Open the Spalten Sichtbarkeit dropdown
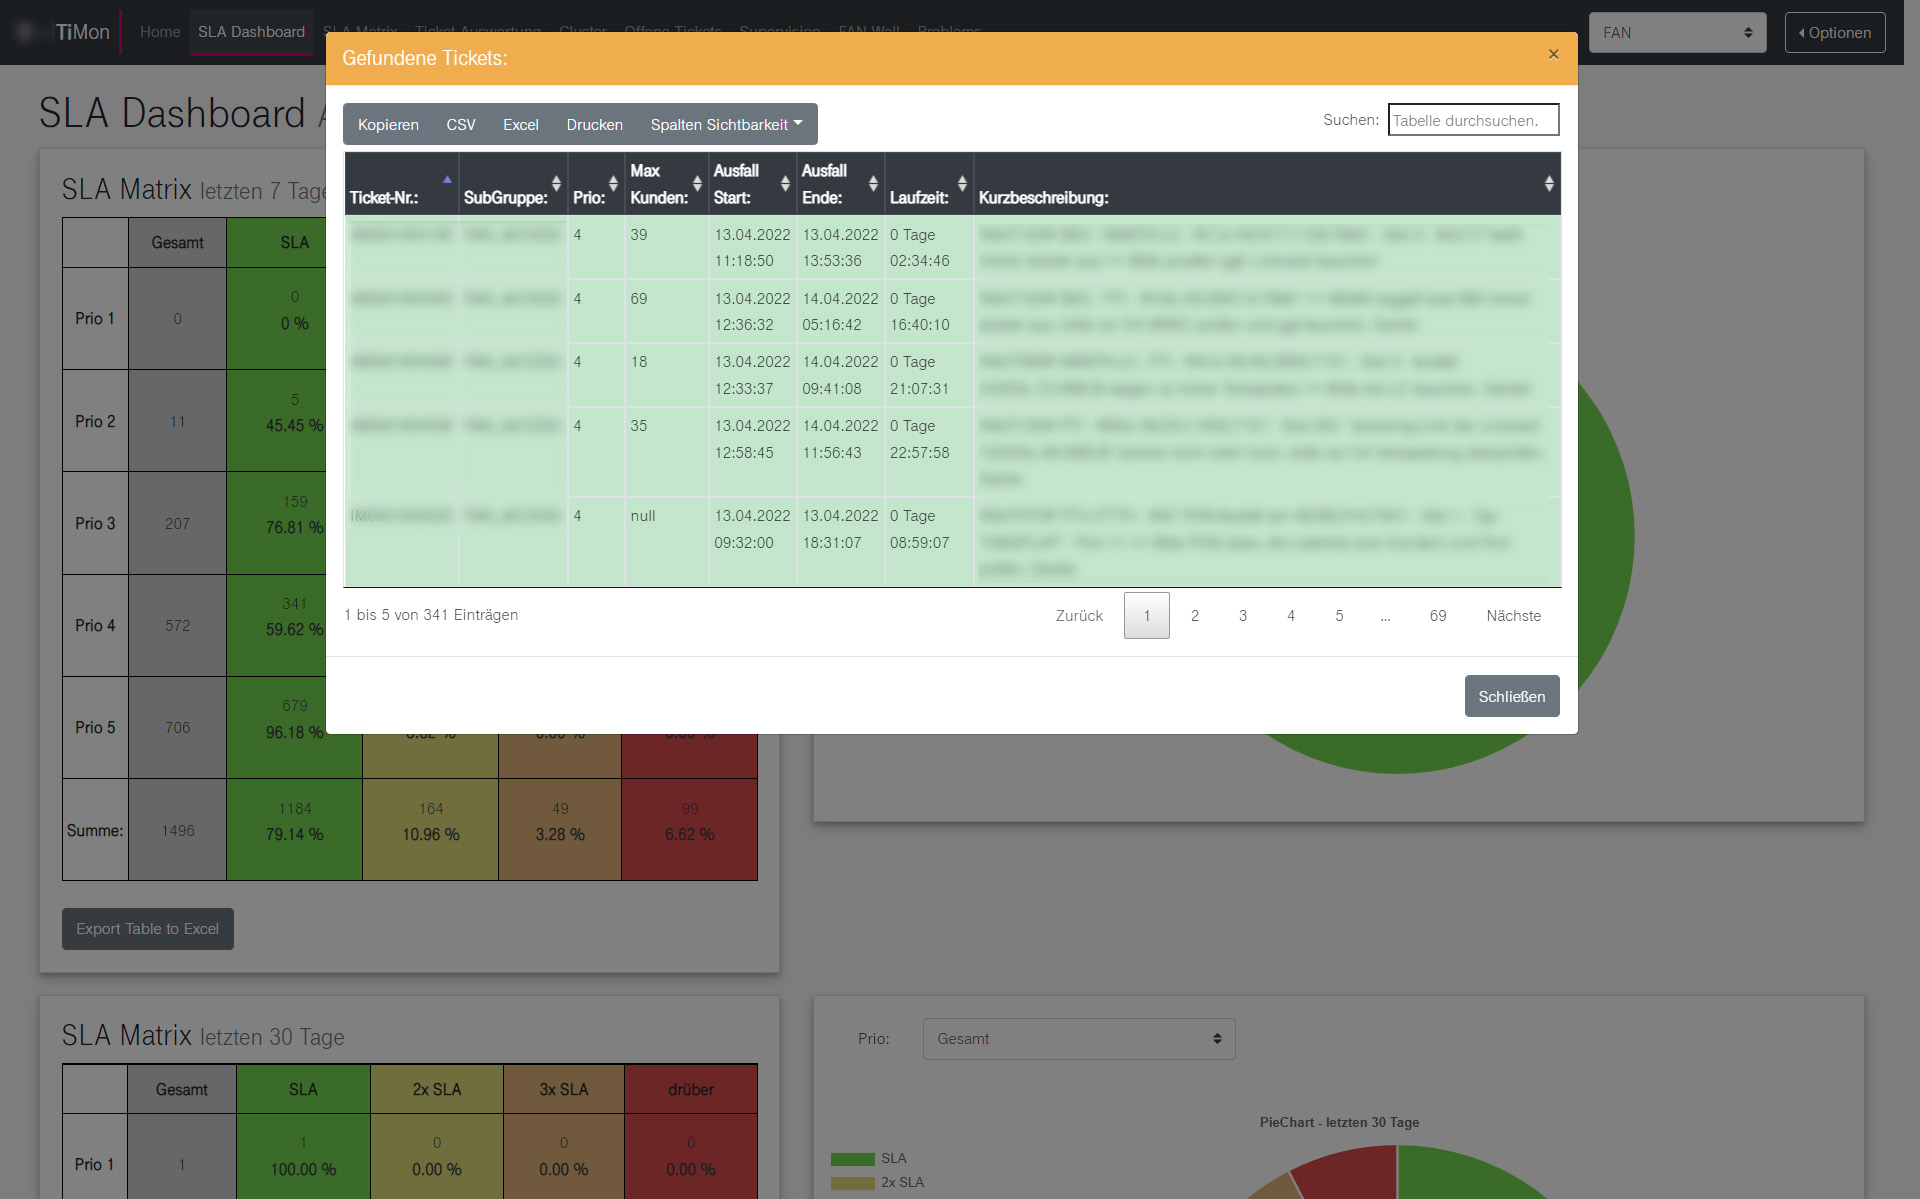The width and height of the screenshot is (1920, 1199). click(x=727, y=125)
